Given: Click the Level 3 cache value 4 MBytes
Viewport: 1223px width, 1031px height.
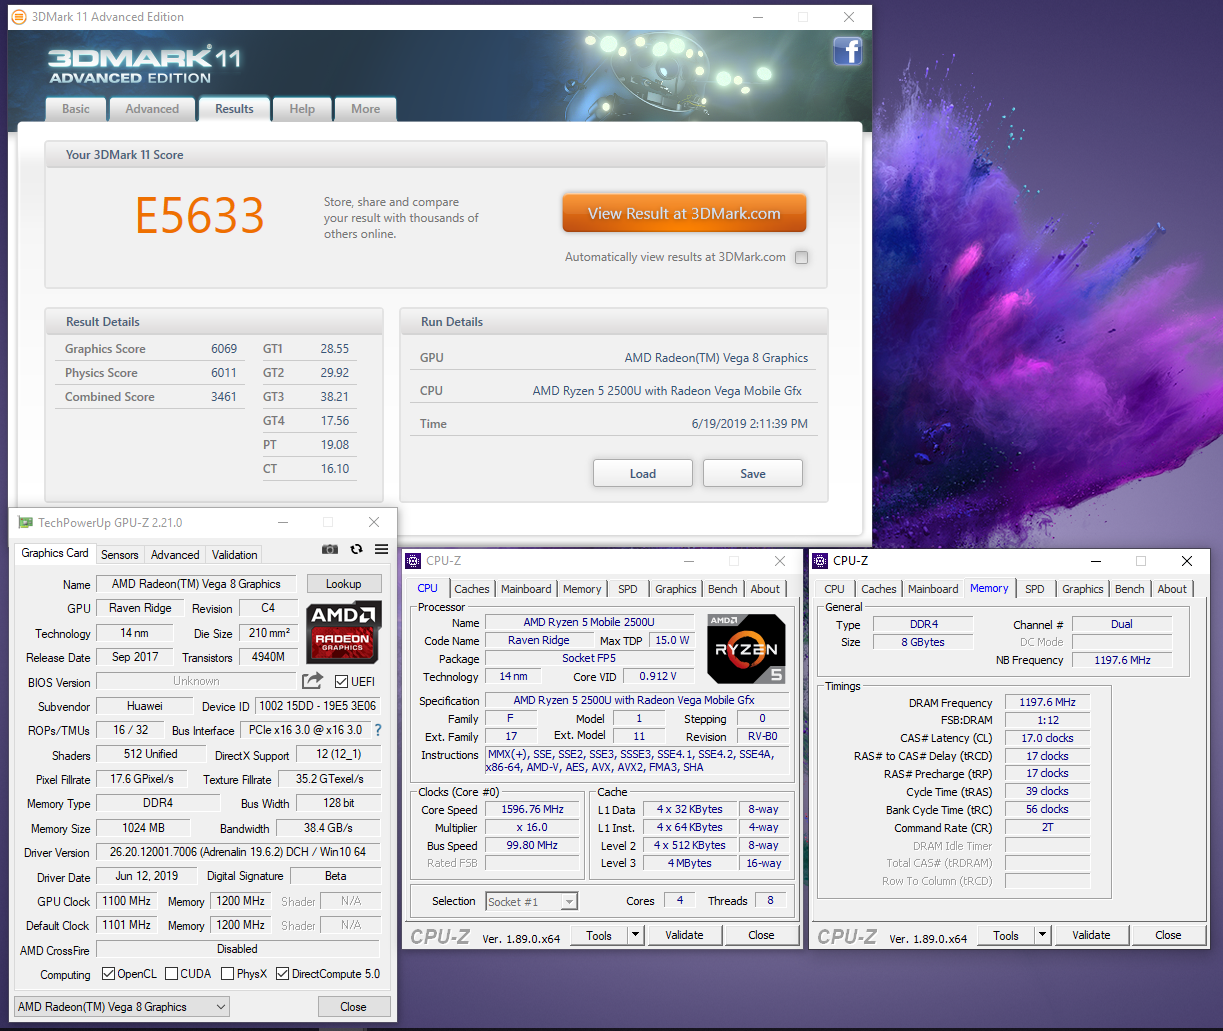Looking at the screenshot, I should pos(690,863).
